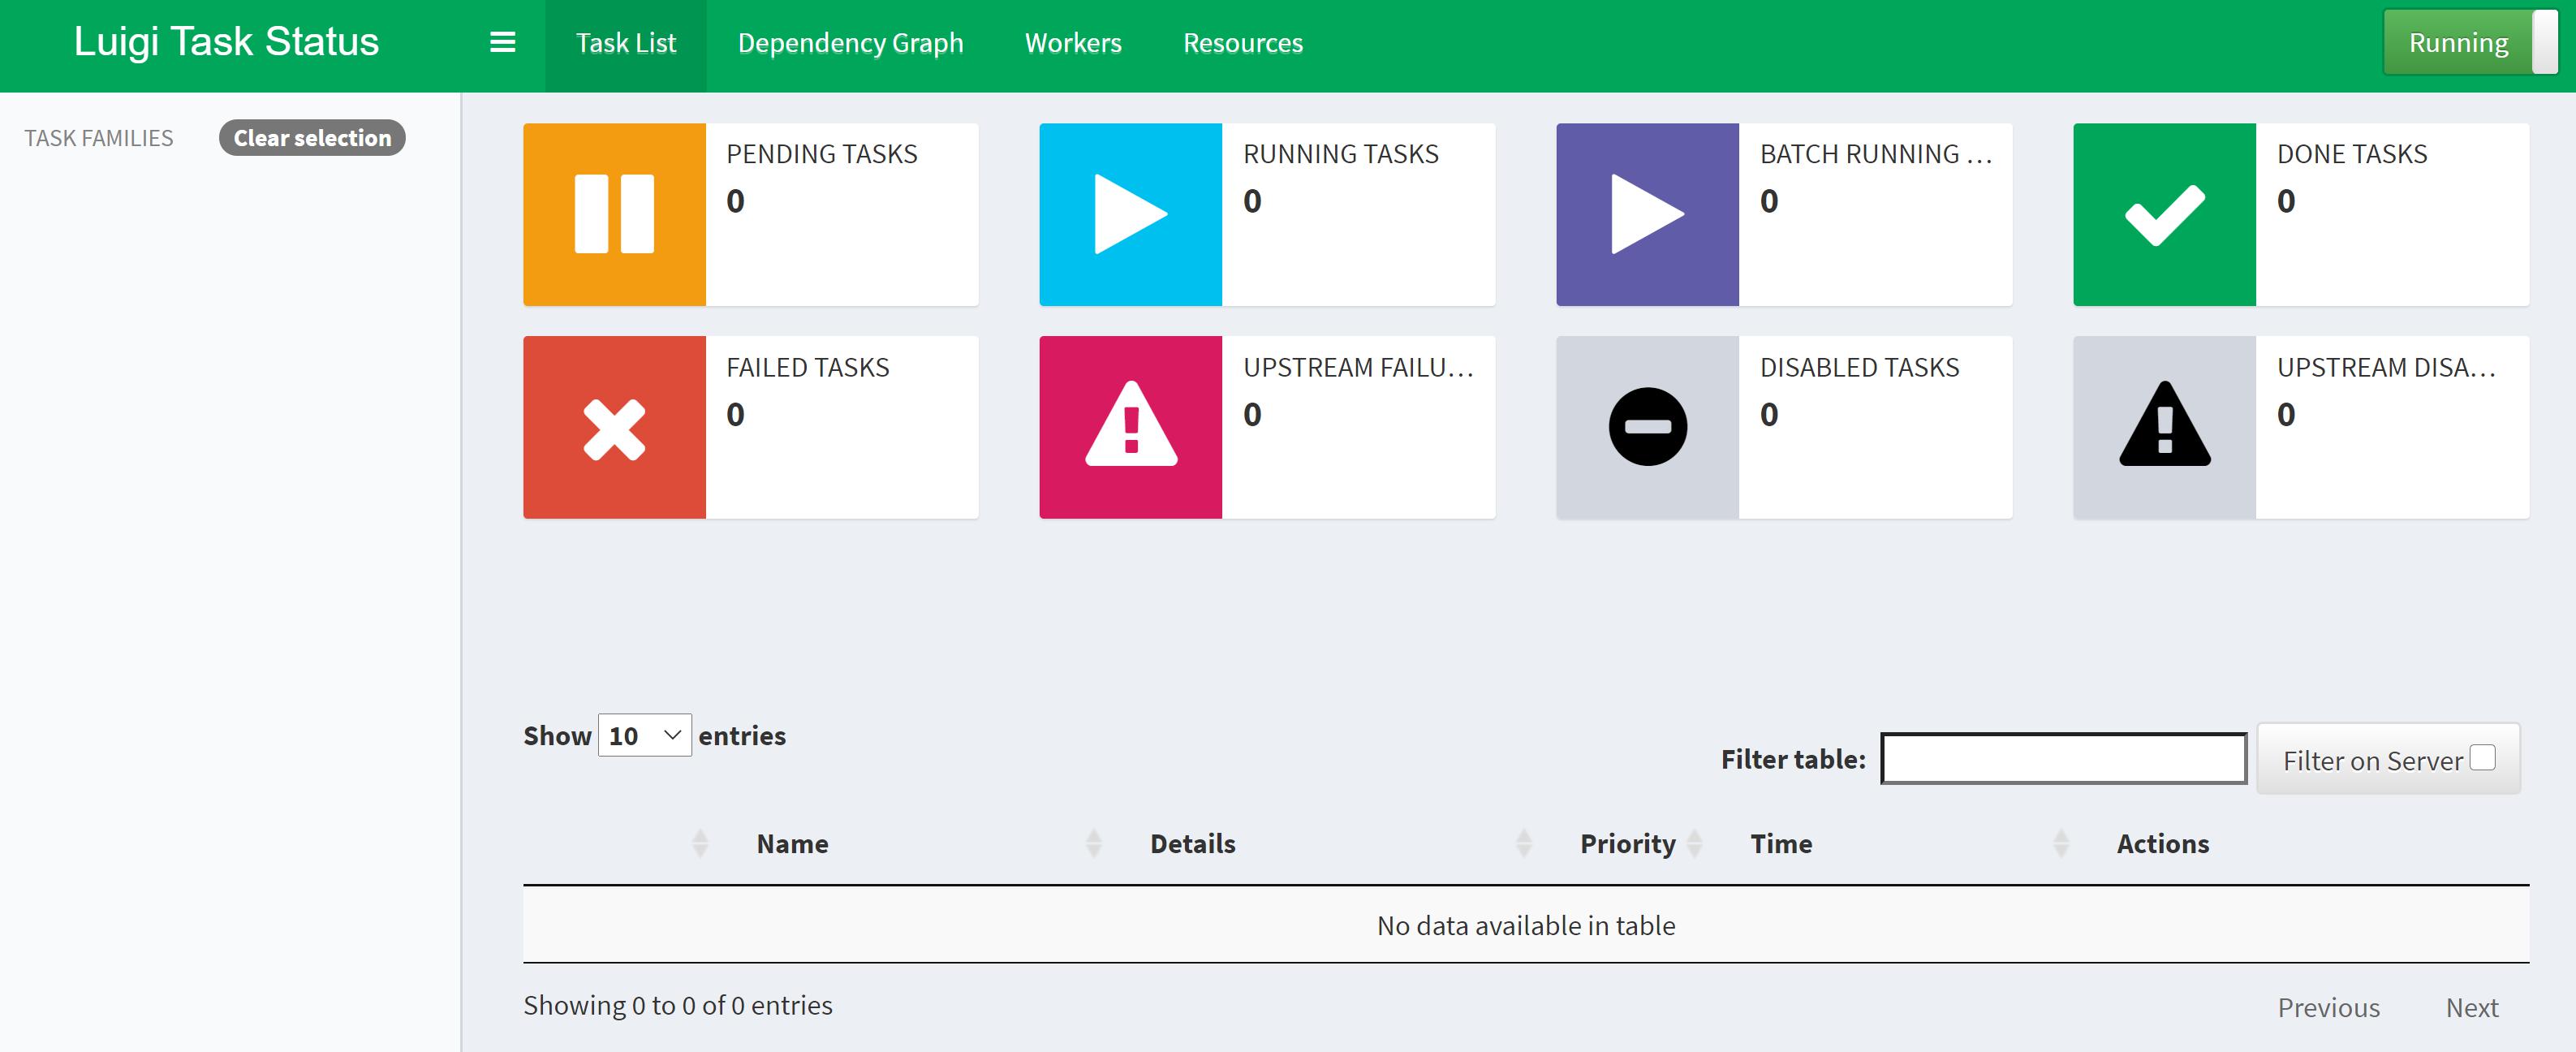Focus the Filter table input field
This screenshot has height=1052, width=2576.
click(x=2063, y=759)
